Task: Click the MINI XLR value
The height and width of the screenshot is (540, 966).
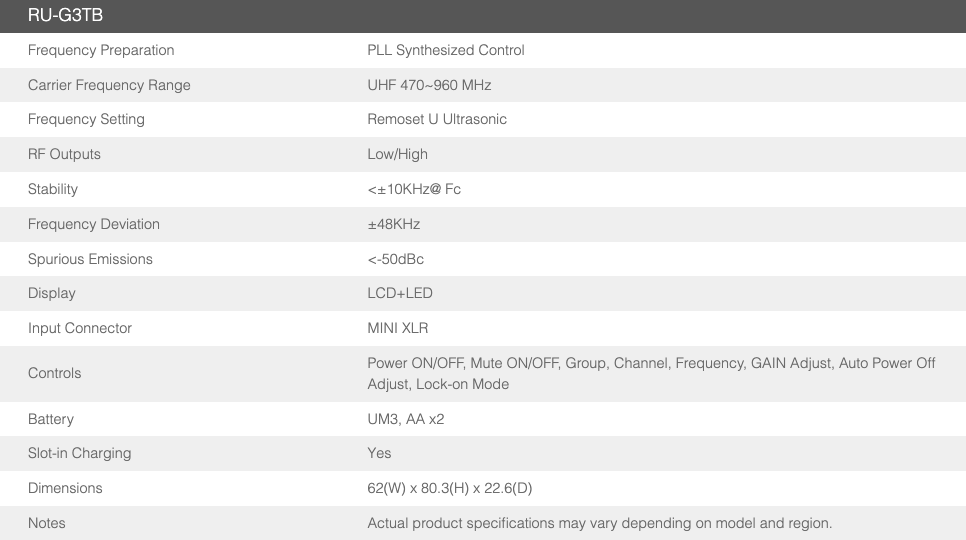Action: click(398, 328)
